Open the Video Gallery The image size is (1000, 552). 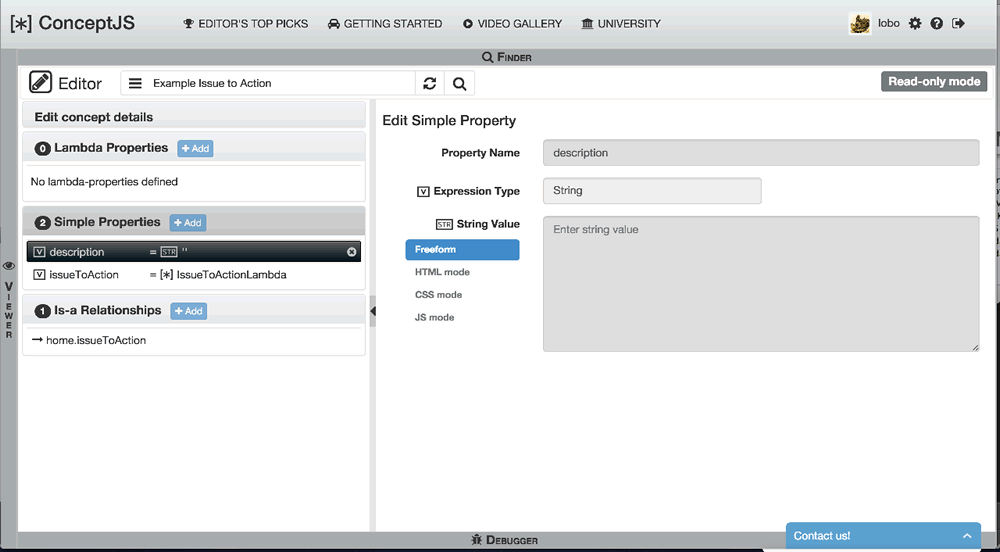pos(513,24)
